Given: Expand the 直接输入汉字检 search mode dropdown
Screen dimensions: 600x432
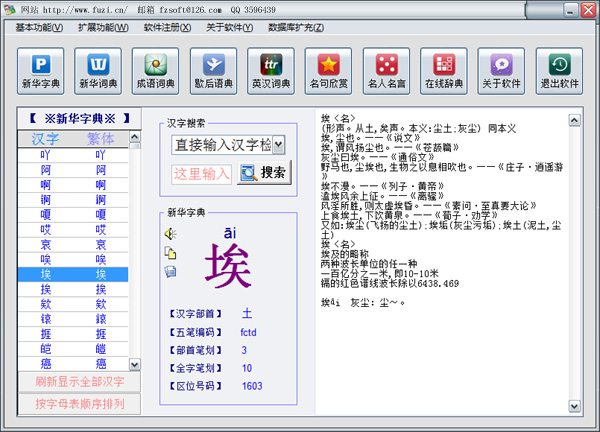Looking at the screenshot, I should [x=279, y=145].
